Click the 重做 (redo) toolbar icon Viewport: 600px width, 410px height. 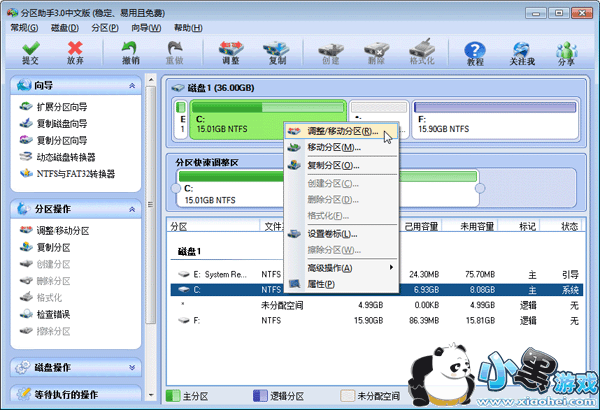point(175,53)
